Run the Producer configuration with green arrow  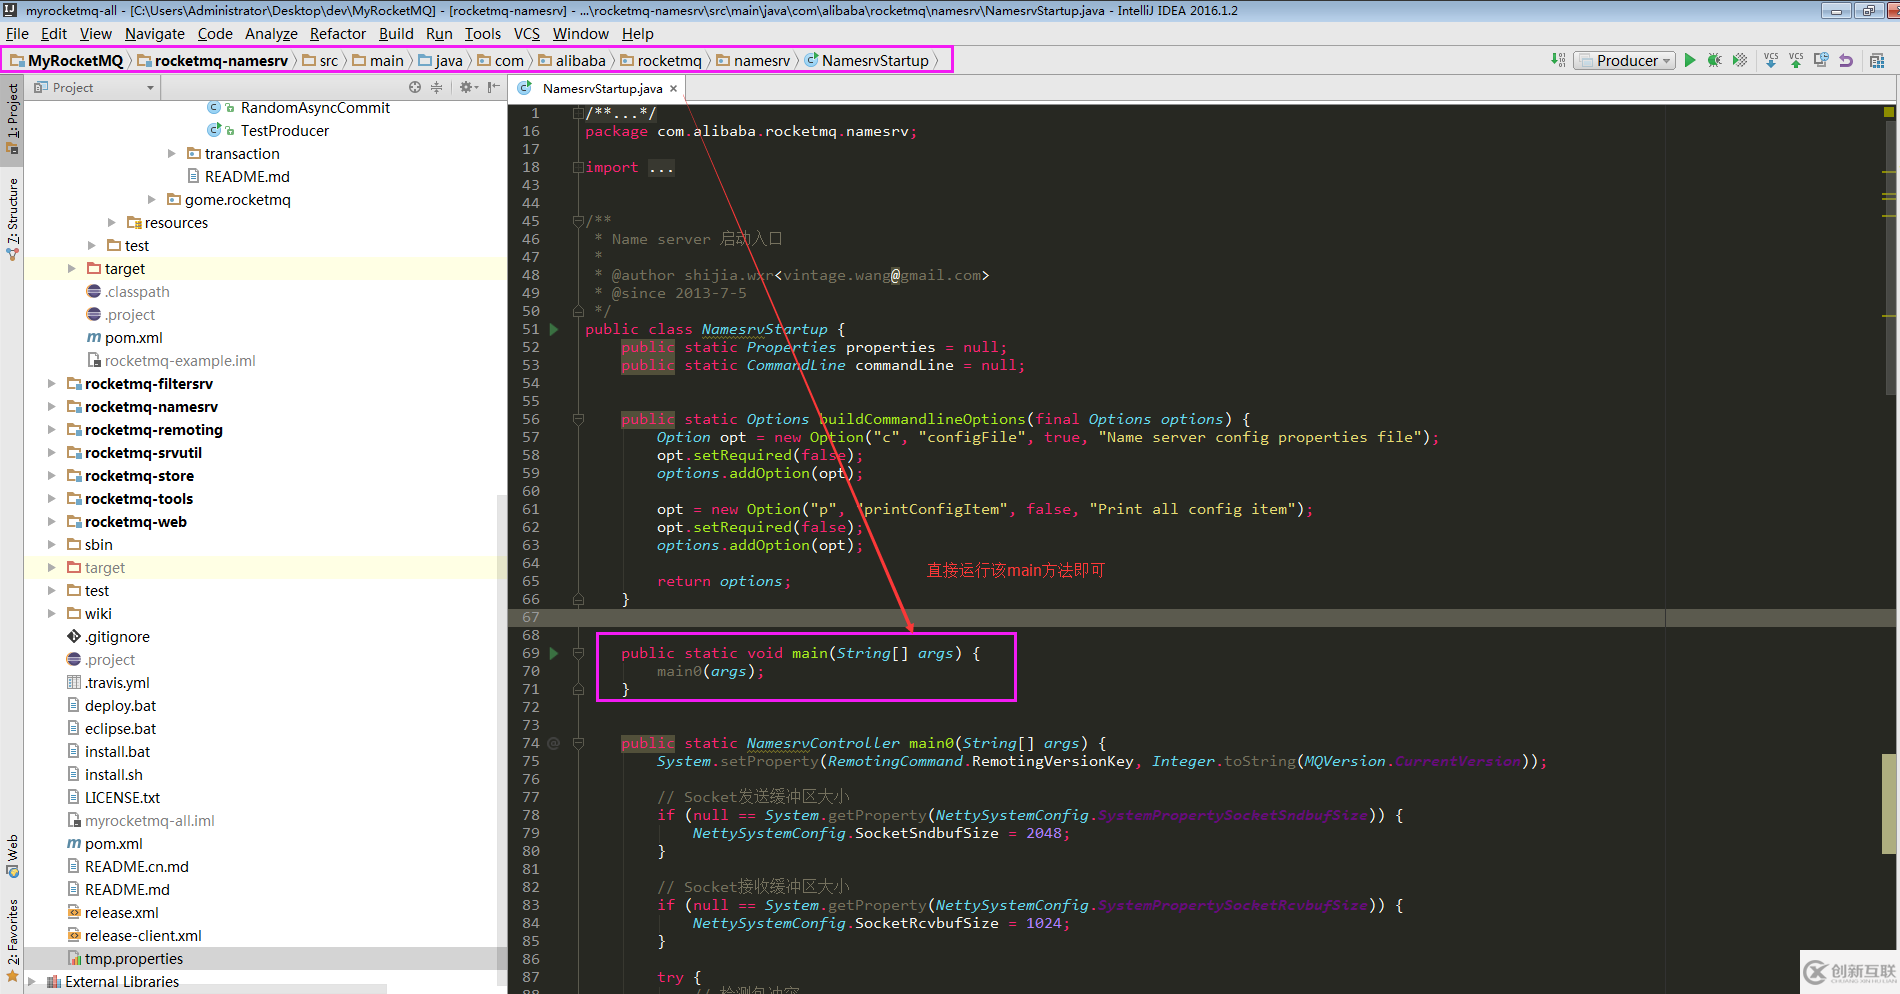click(x=1690, y=60)
